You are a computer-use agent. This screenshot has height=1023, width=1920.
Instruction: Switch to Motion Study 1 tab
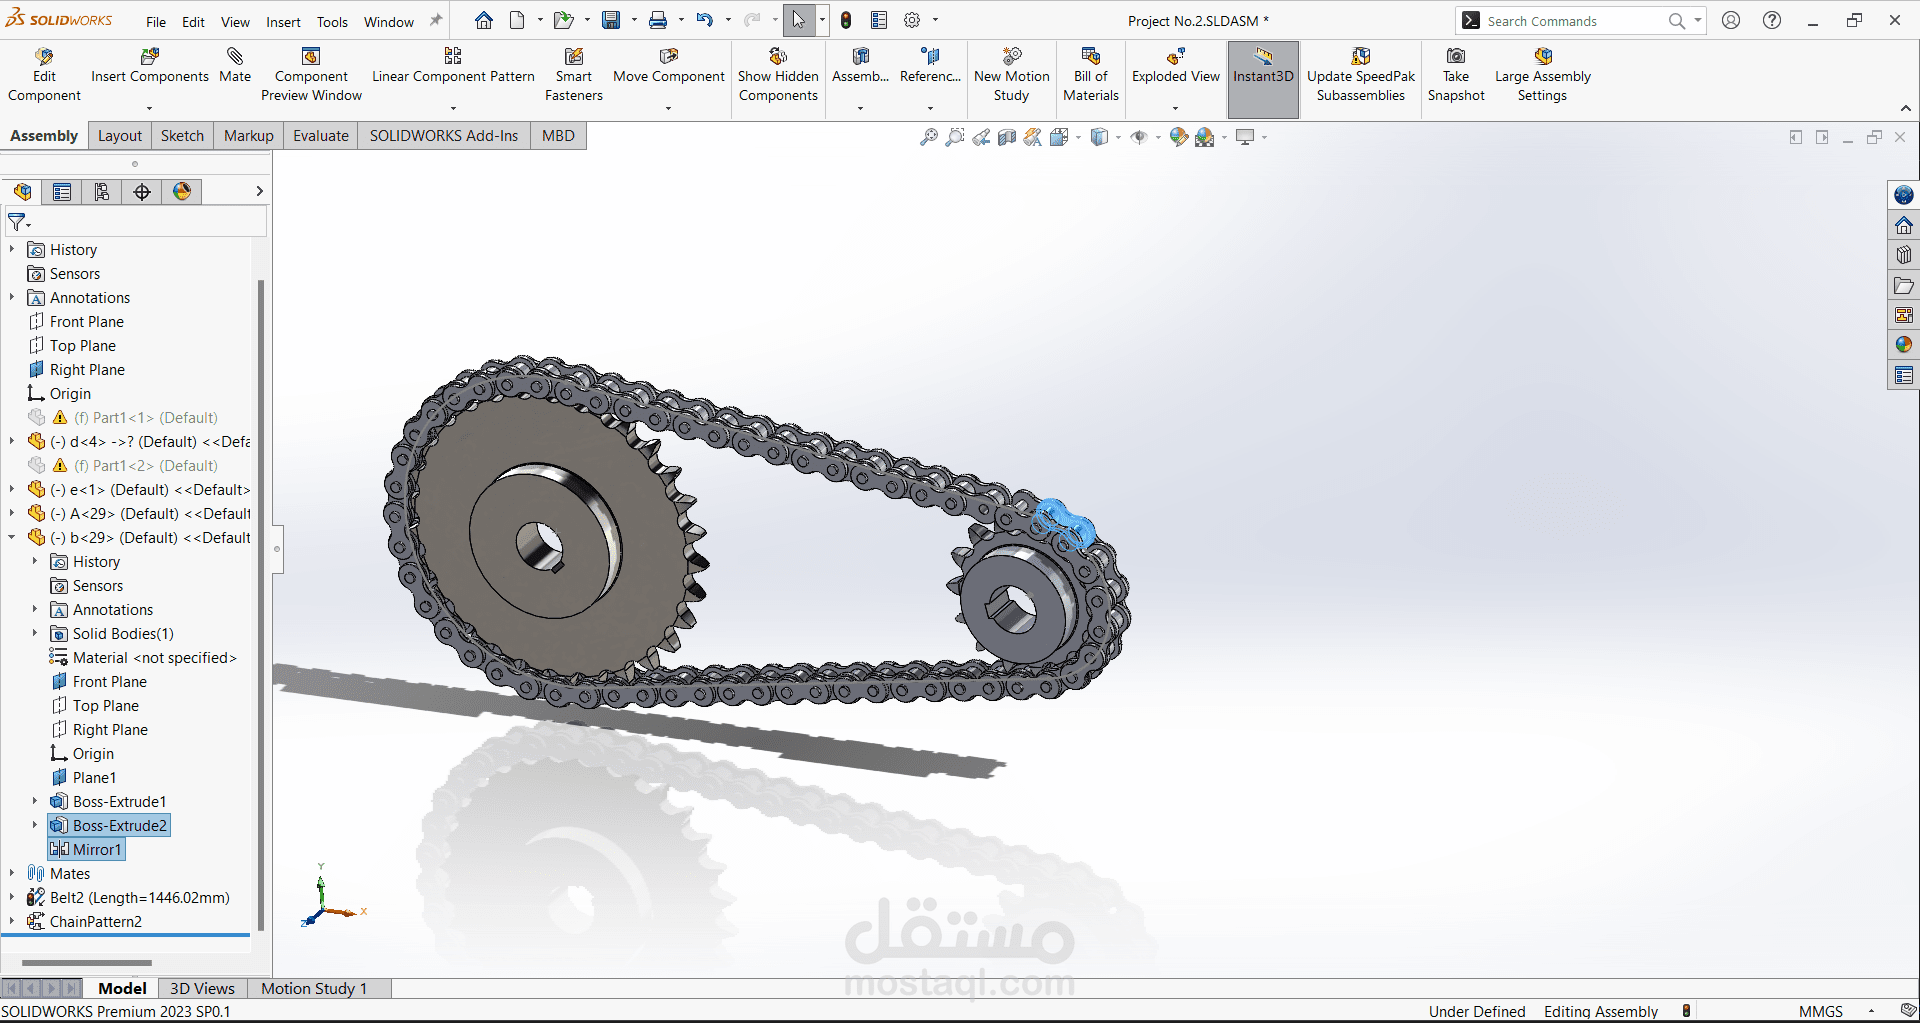(314, 988)
